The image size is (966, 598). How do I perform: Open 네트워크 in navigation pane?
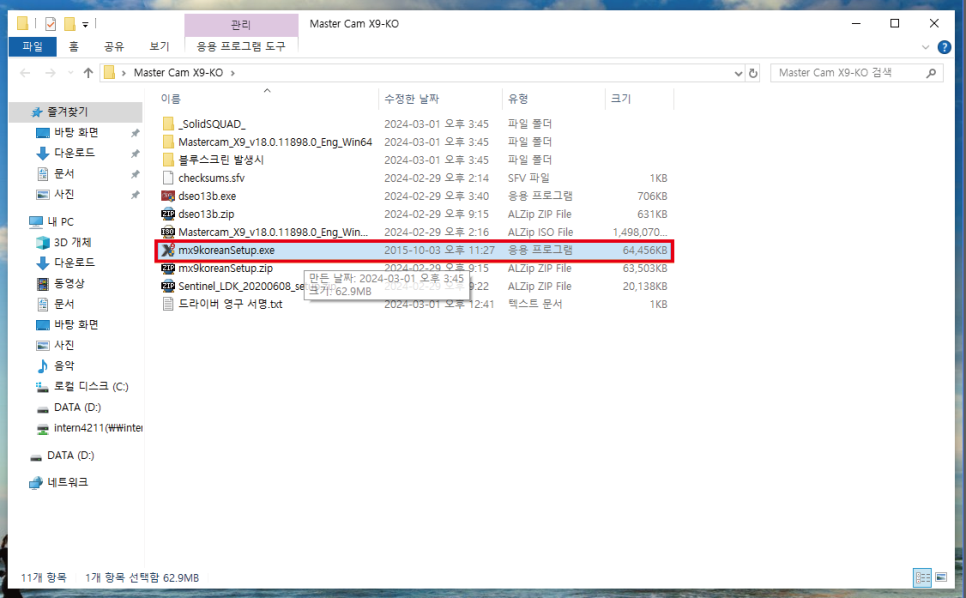click(x=67, y=482)
